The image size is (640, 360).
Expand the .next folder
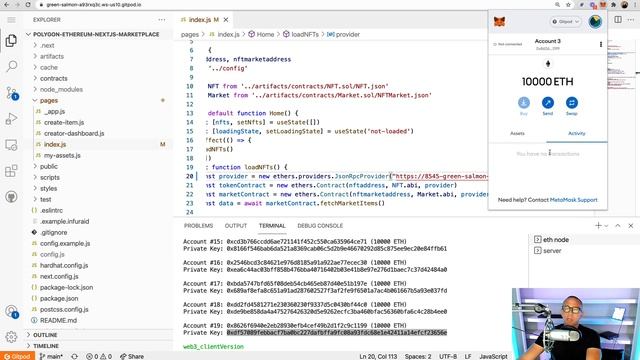tap(47, 45)
